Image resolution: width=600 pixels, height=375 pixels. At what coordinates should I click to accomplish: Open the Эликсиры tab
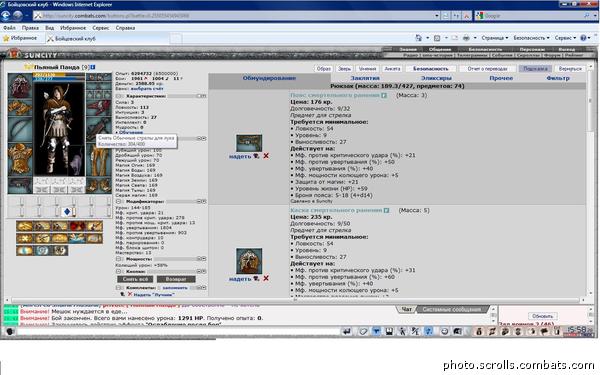(436, 78)
